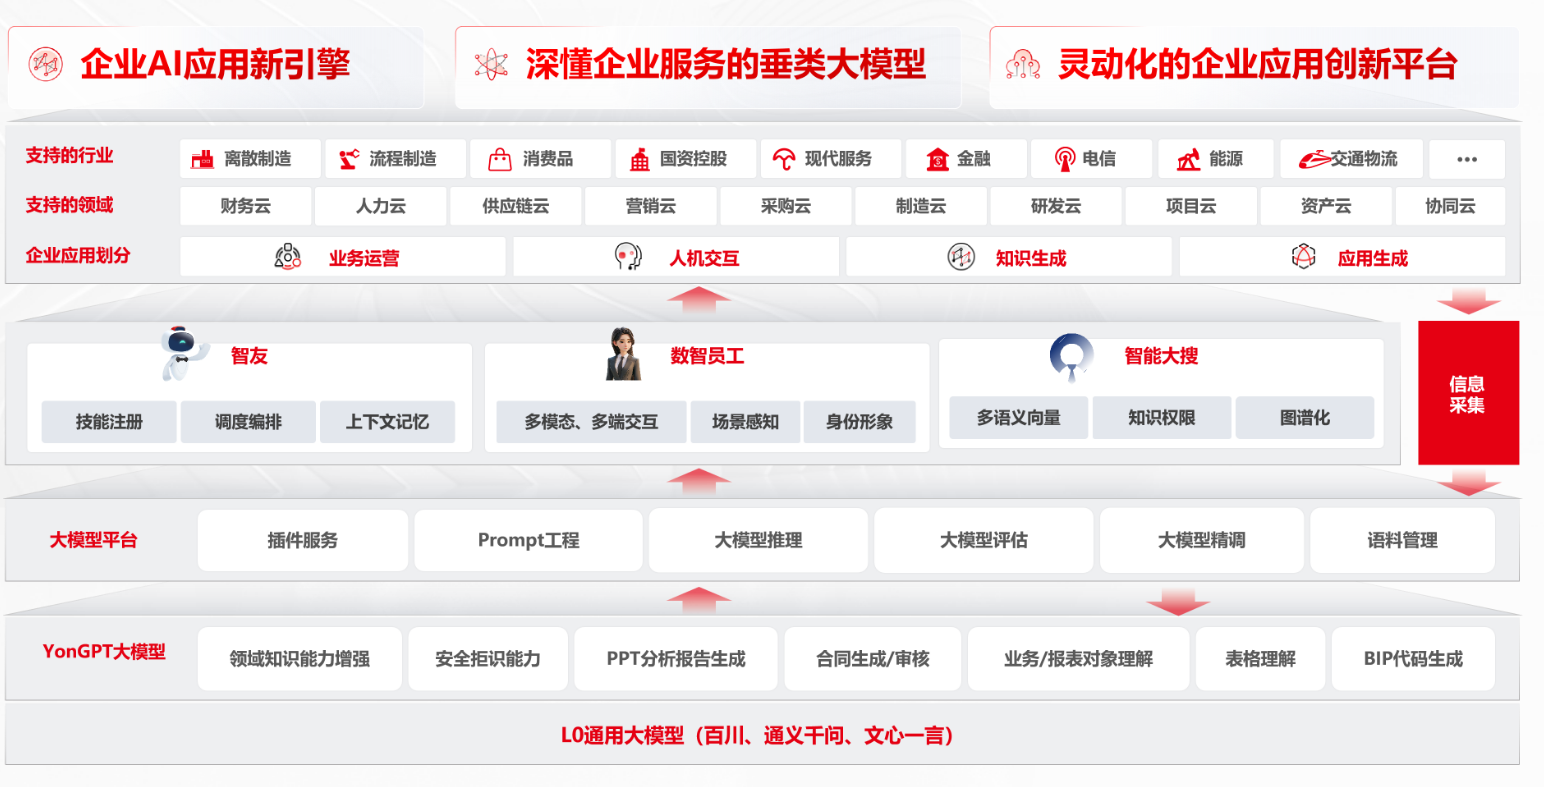Click the building icon for 国资控股
1544x787 pixels.
click(640, 159)
